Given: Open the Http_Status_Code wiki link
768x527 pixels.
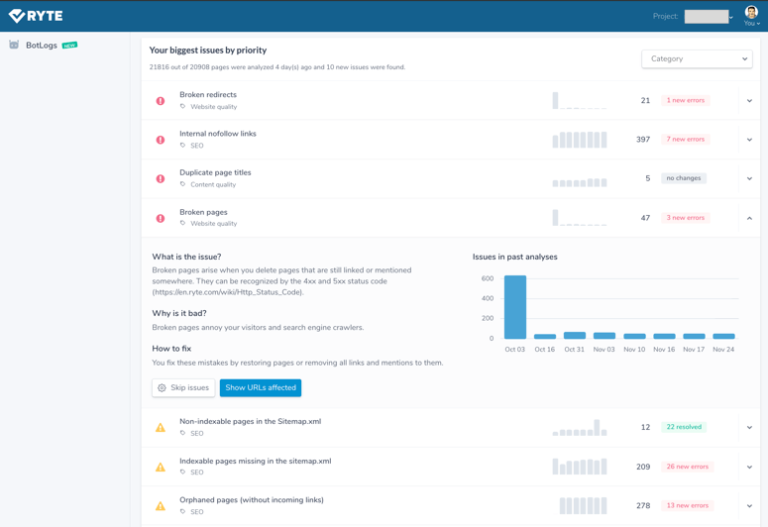Looking at the screenshot, I should (x=228, y=292).
